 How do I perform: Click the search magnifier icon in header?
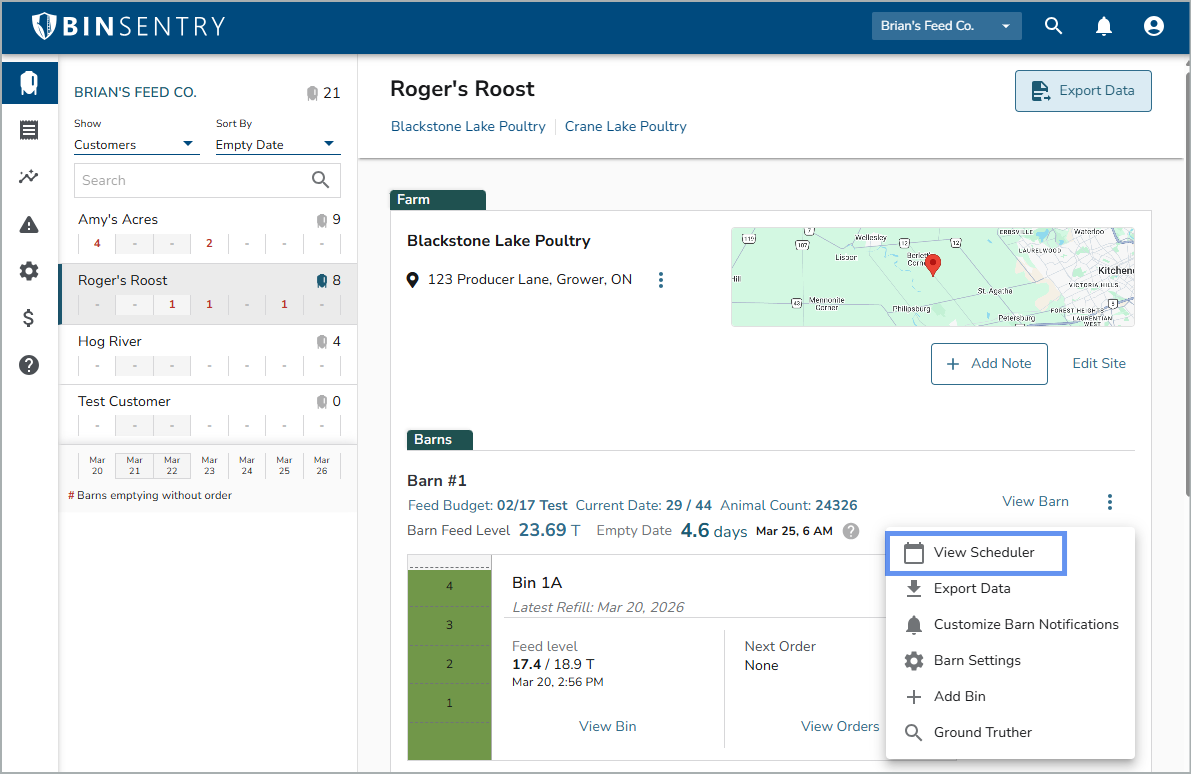click(1053, 26)
